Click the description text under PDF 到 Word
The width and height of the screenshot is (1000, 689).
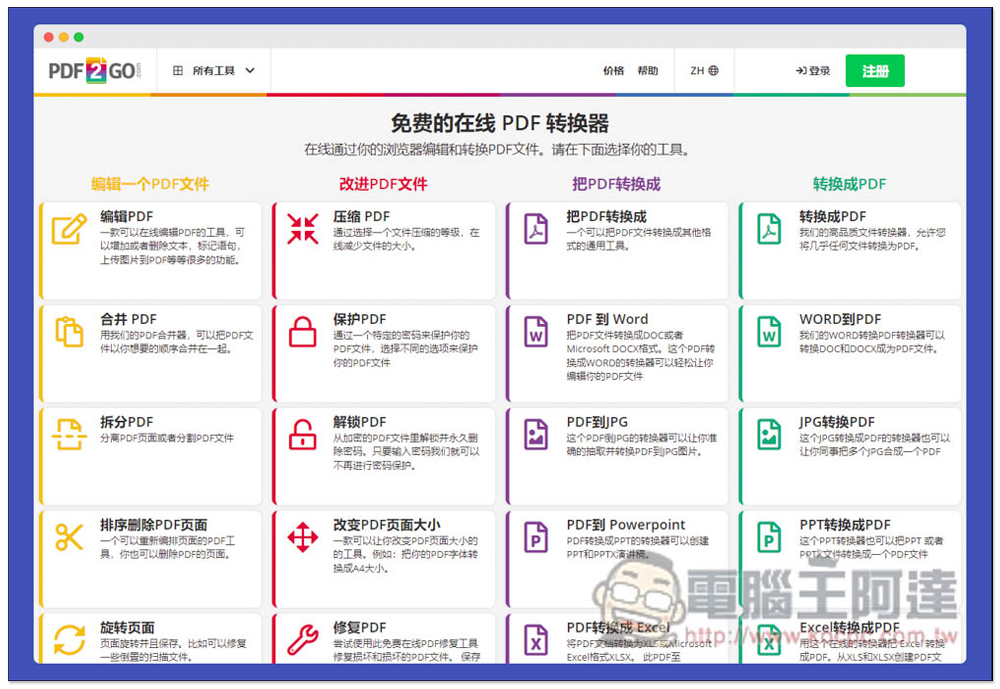[640, 356]
